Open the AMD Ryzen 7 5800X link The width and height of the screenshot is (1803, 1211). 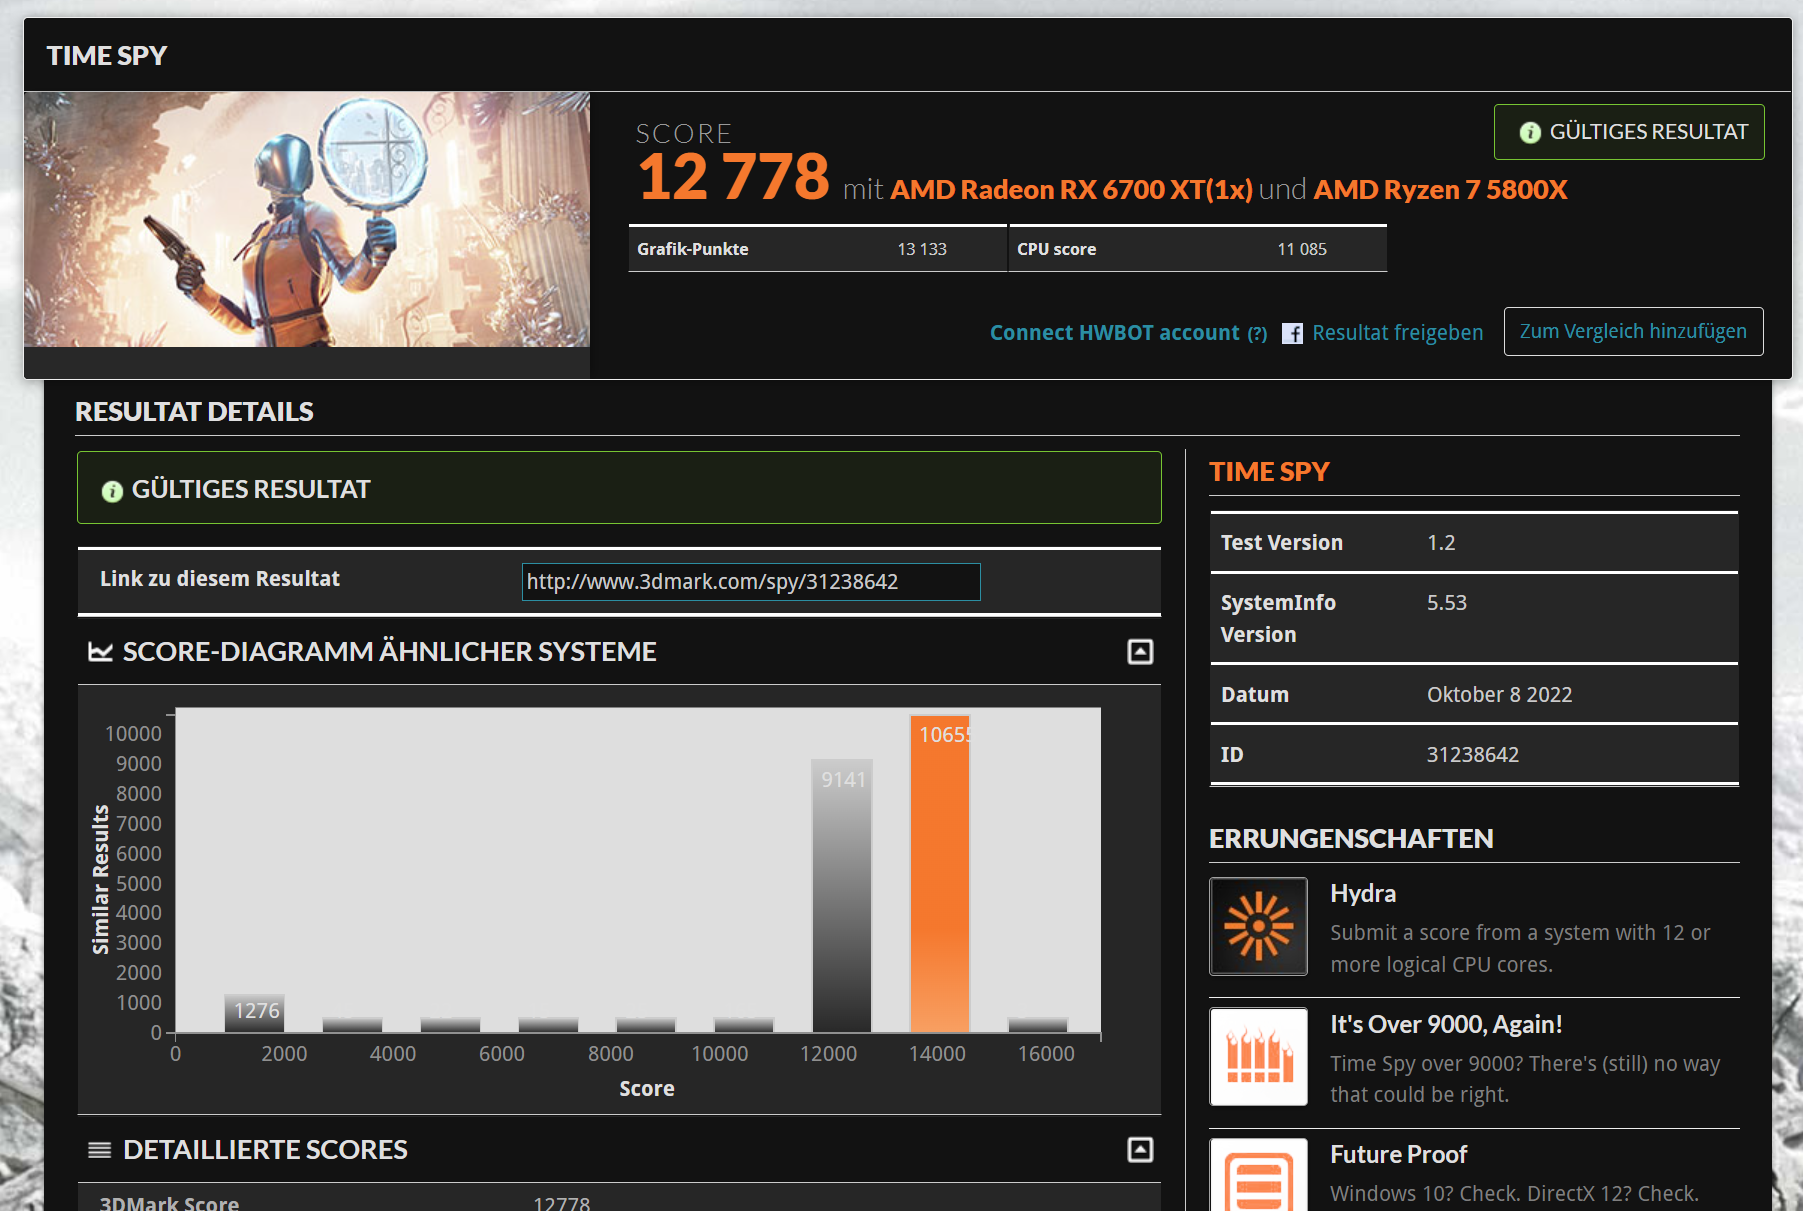point(1440,190)
